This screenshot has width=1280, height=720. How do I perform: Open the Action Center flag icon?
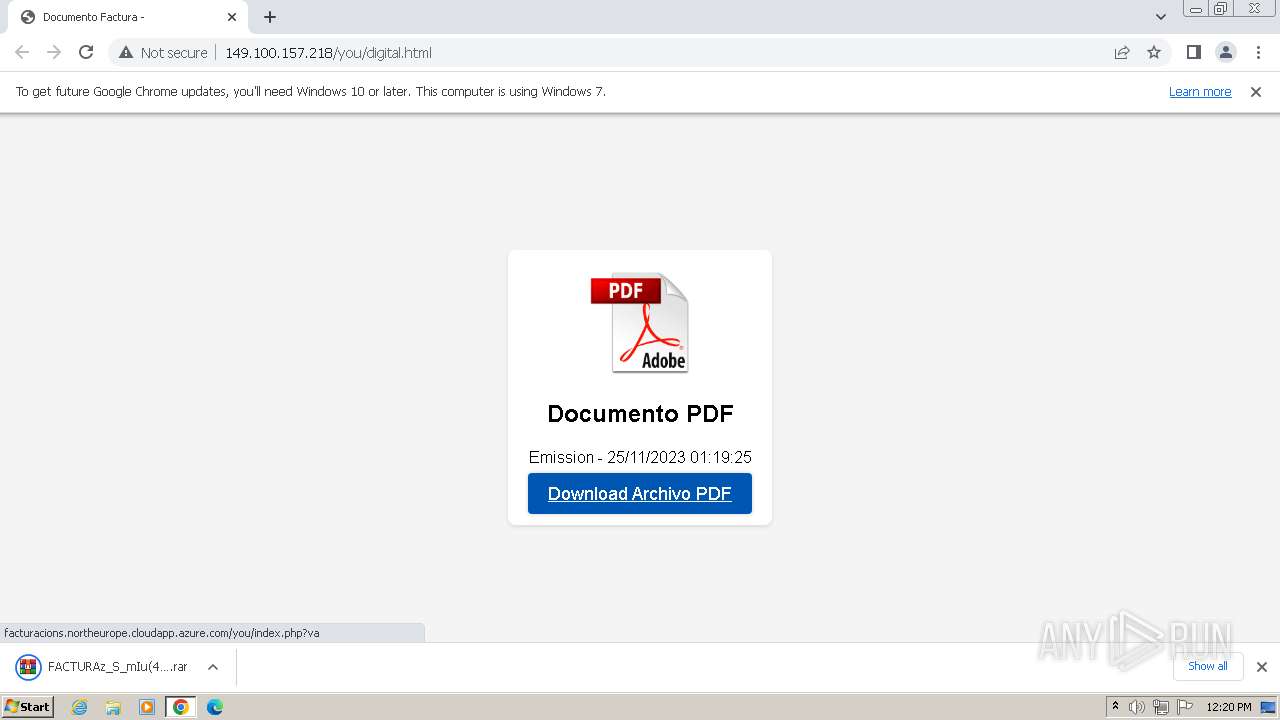tap(1184, 707)
